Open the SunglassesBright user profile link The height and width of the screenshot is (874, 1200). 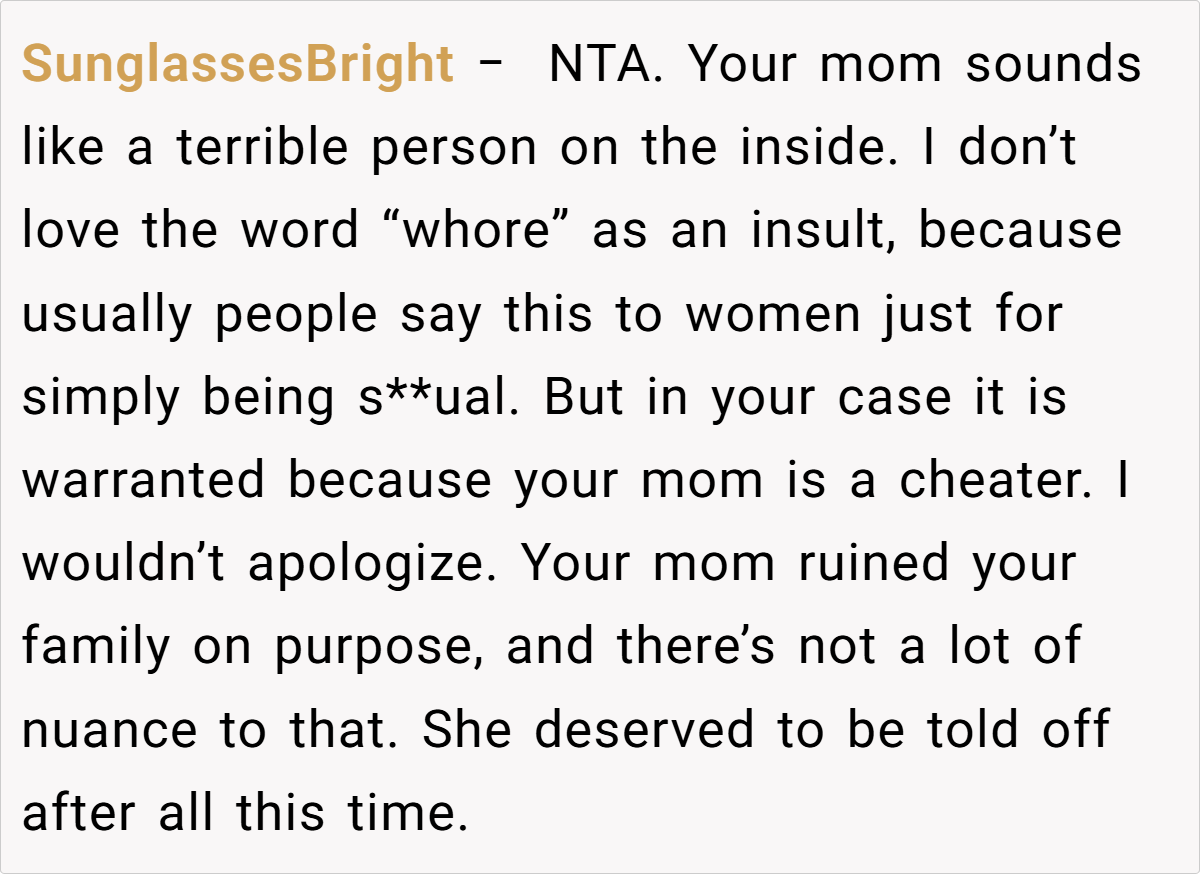point(237,66)
